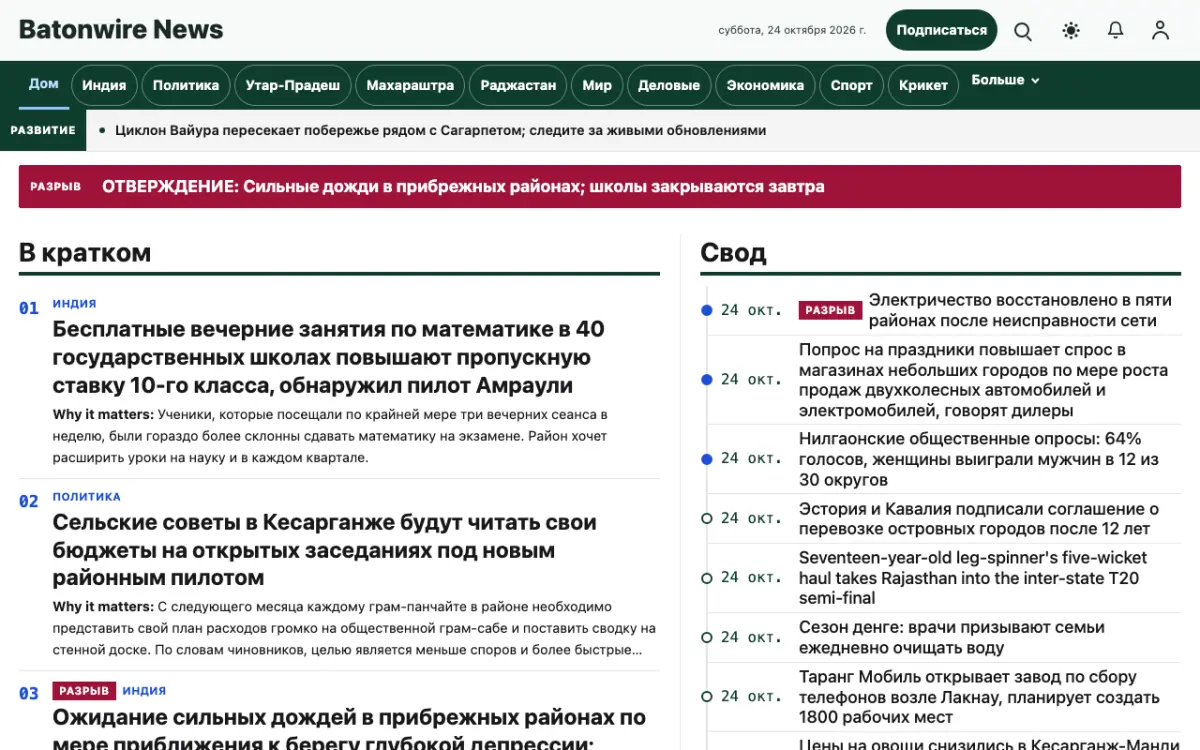Open feed item Сезон денге: врачи призывают

(952, 637)
